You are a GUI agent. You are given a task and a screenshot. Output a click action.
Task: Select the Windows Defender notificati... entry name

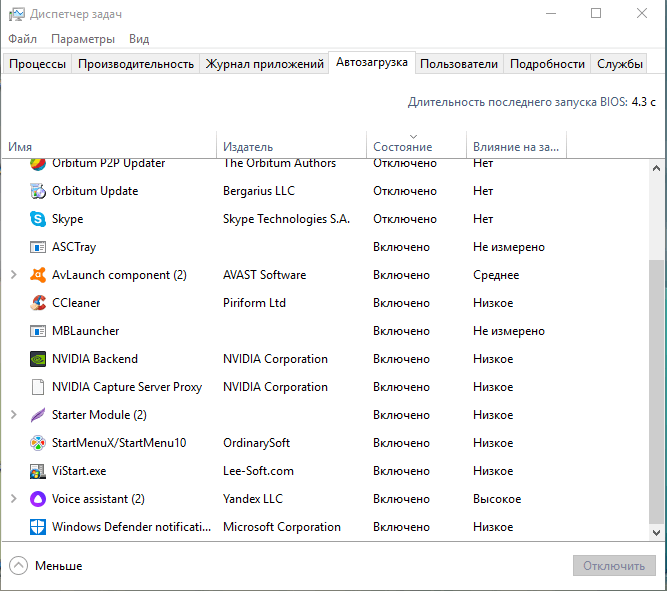131,527
